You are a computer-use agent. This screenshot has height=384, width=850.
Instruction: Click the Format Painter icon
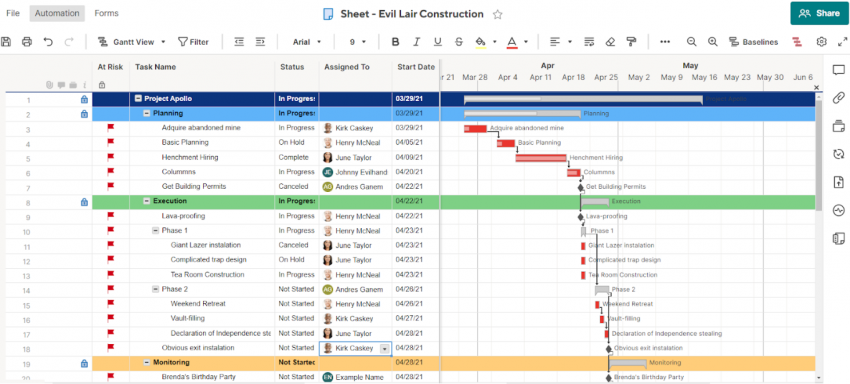pyautogui.click(x=631, y=42)
